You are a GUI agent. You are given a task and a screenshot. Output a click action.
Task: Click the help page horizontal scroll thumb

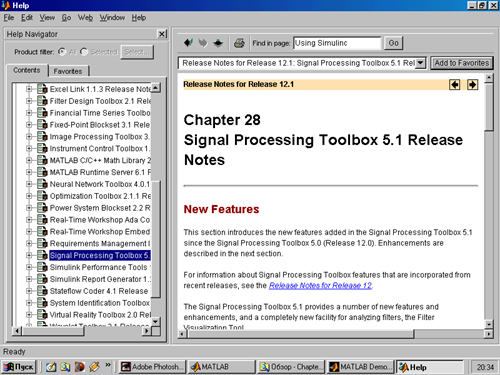tap(301, 333)
